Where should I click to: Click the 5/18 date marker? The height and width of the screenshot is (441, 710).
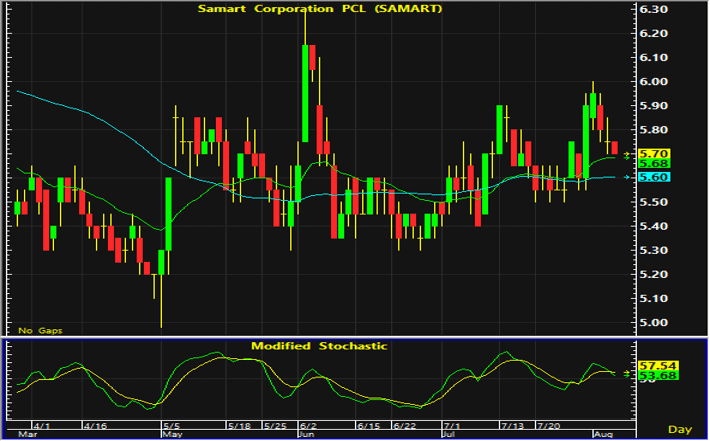pos(239,426)
